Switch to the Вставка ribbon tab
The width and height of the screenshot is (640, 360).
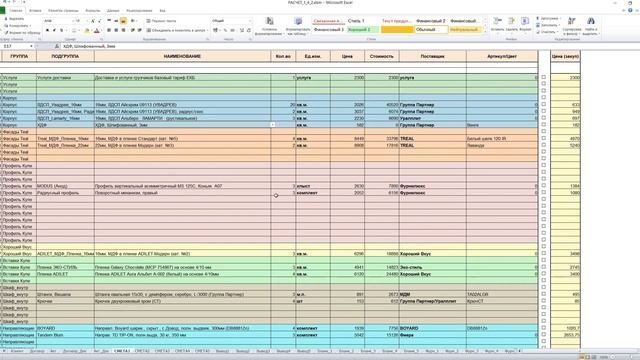point(35,11)
